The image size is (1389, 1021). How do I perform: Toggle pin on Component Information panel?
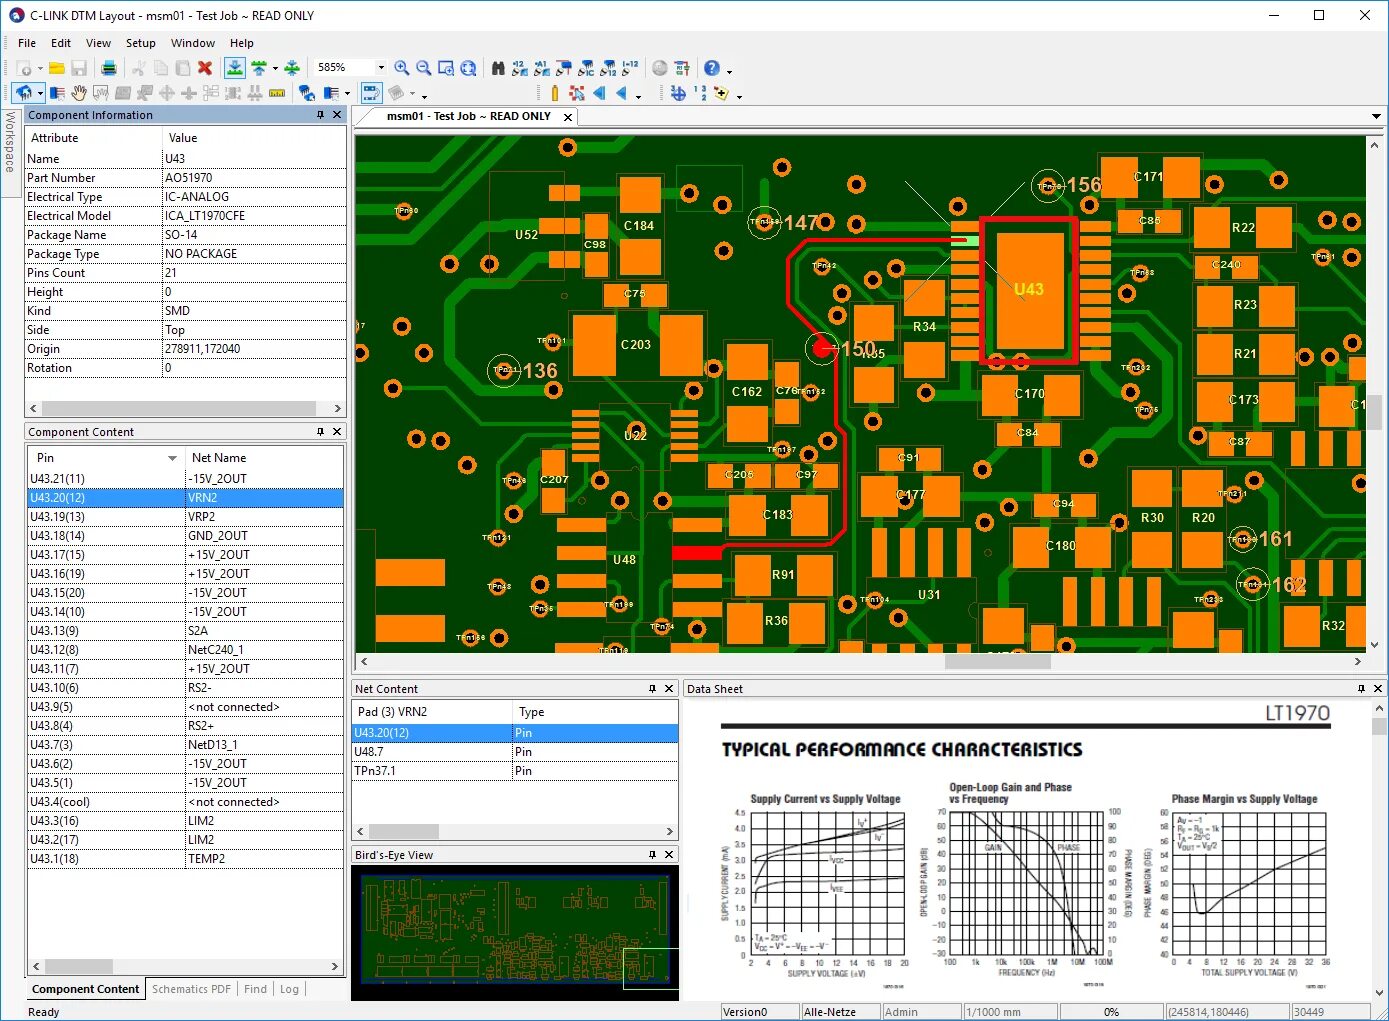[x=320, y=115]
